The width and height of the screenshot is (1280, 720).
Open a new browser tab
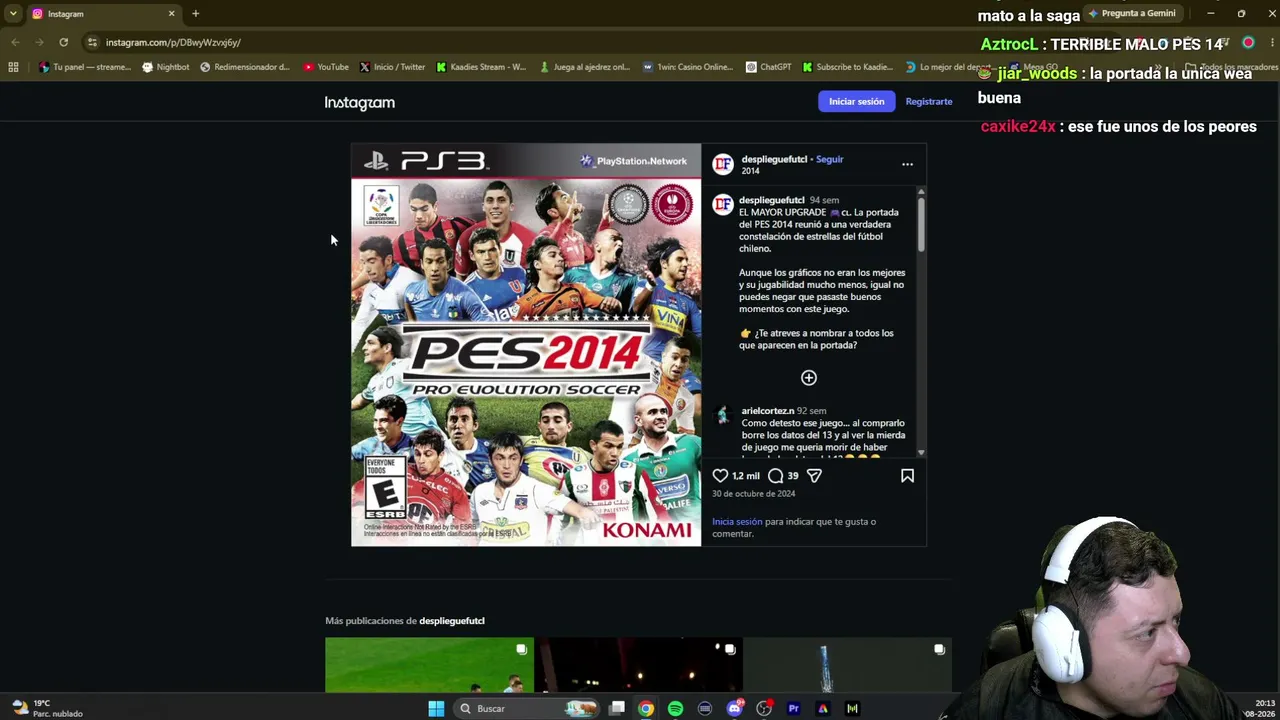195,14
